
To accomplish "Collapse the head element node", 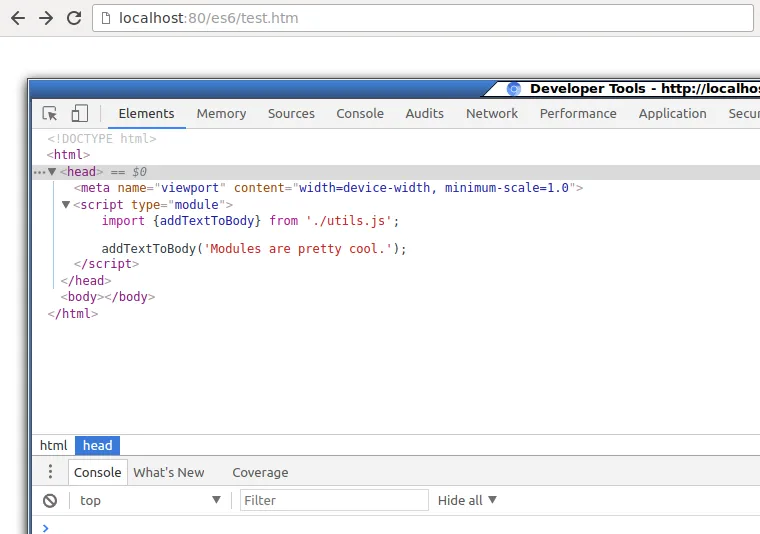I will point(52,172).
